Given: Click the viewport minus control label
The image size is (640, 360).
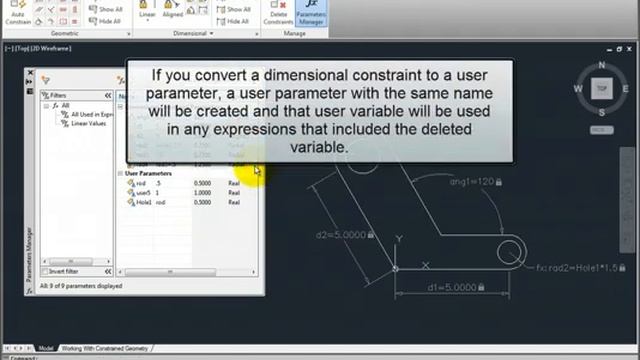Looking at the screenshot, I should [x=8, y=48].
